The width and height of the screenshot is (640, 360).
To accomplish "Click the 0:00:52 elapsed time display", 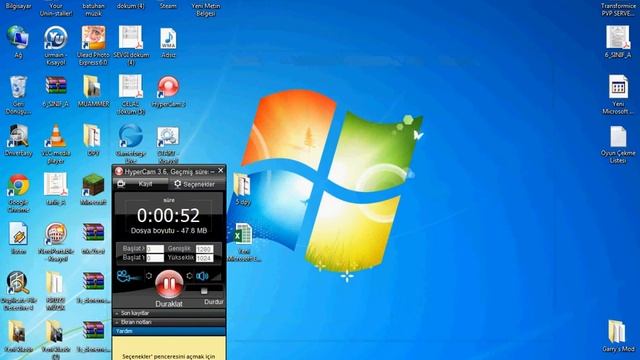I will point(169,216).
